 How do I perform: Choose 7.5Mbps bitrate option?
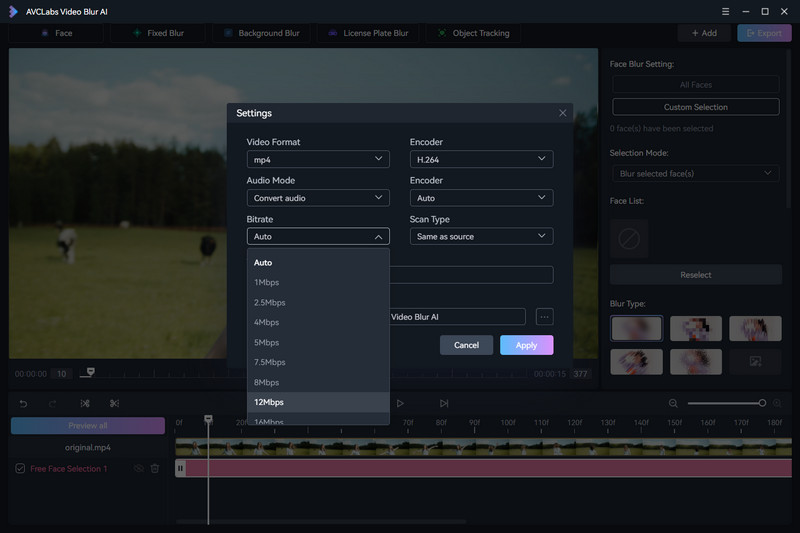pos(318,362)
